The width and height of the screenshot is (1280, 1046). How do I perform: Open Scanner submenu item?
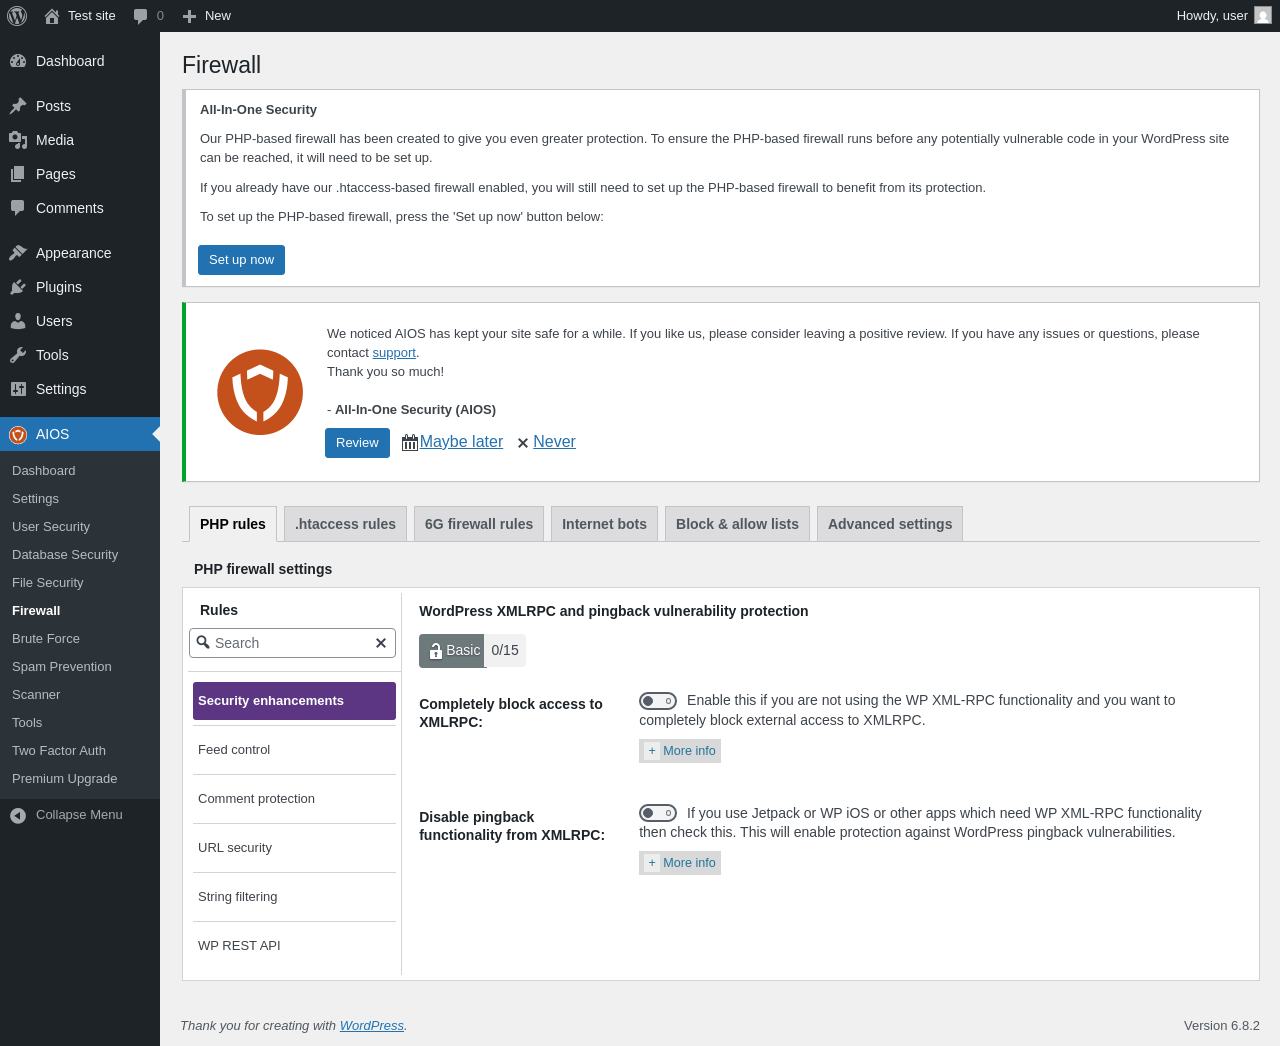80,695
